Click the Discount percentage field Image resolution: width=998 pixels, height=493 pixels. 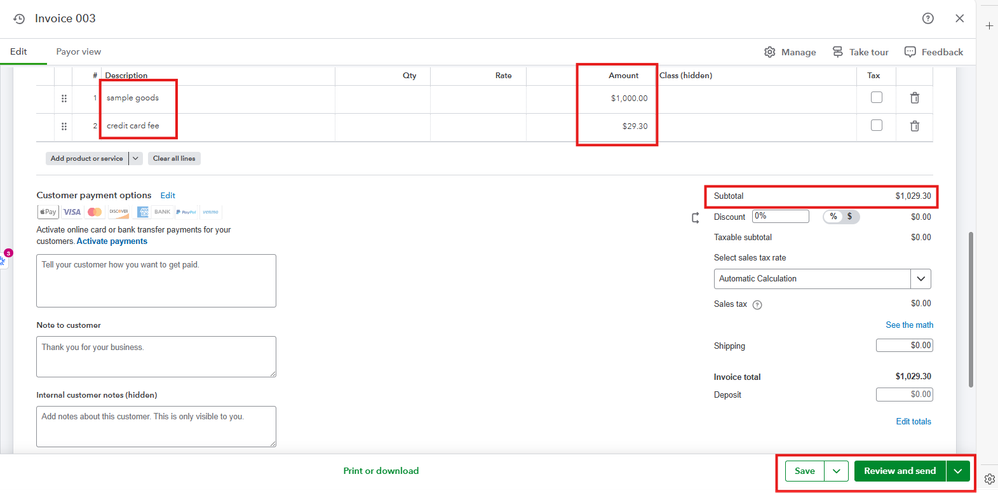(x=780, y=216)
